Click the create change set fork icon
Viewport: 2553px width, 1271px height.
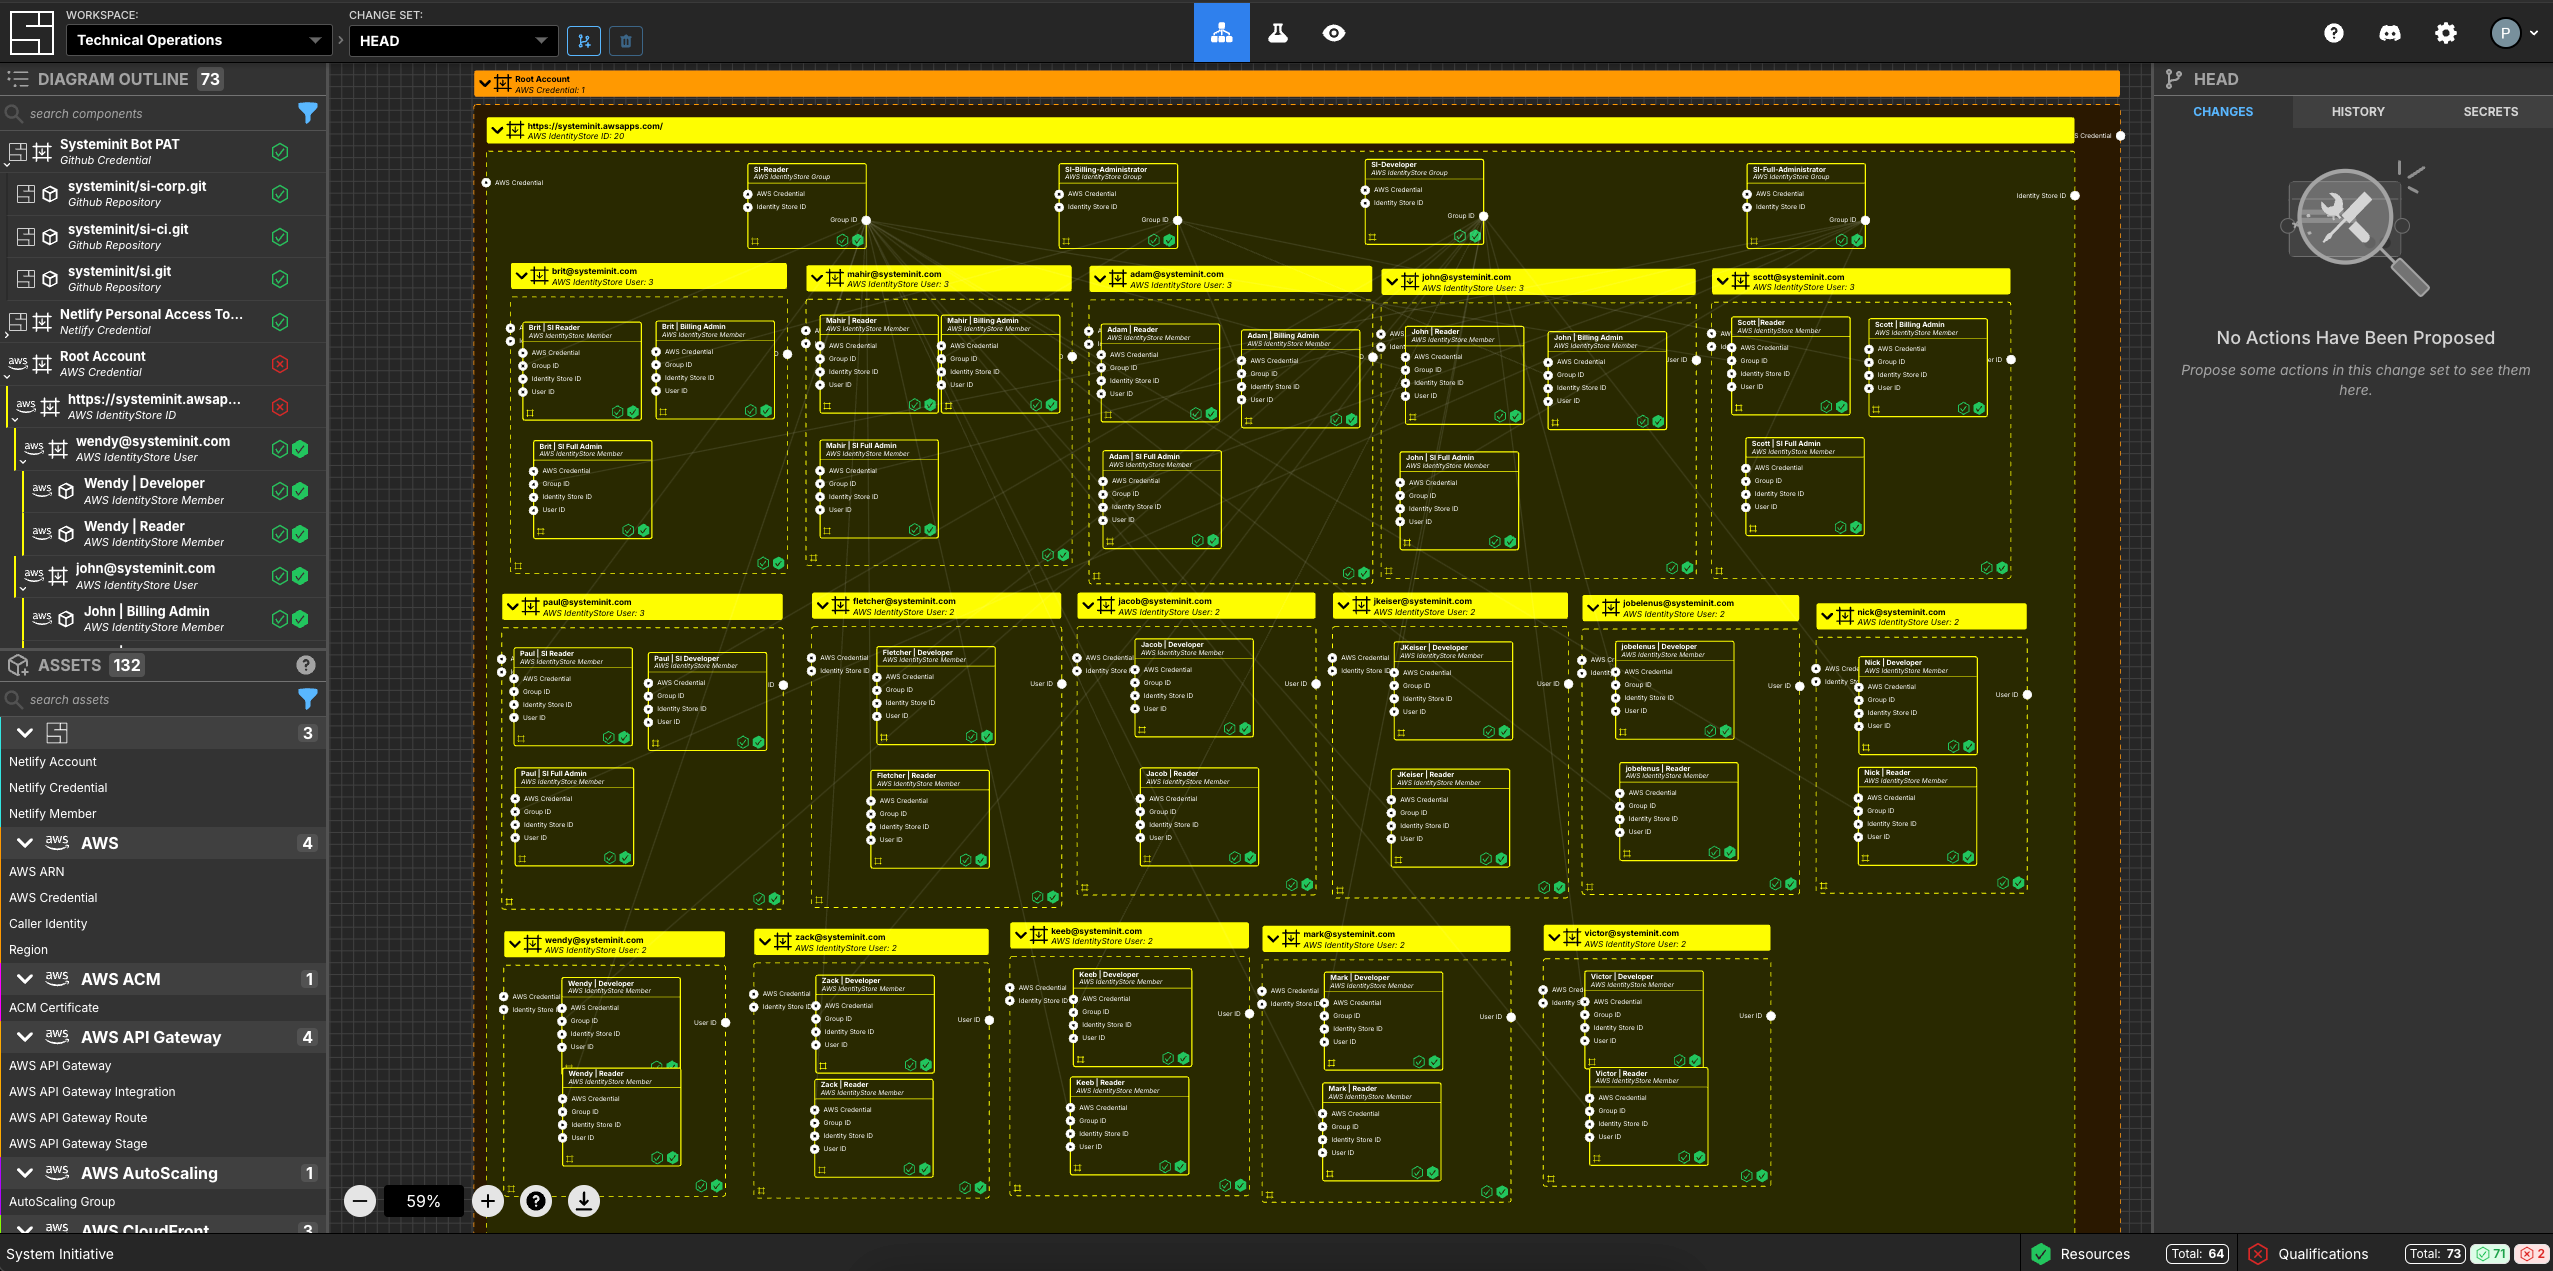(584, 41)
